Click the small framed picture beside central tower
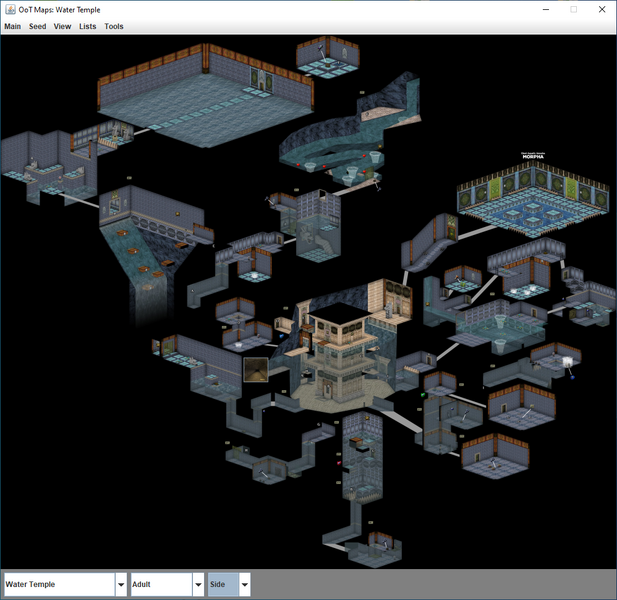 pyautogui.click(x=256, y=371)
